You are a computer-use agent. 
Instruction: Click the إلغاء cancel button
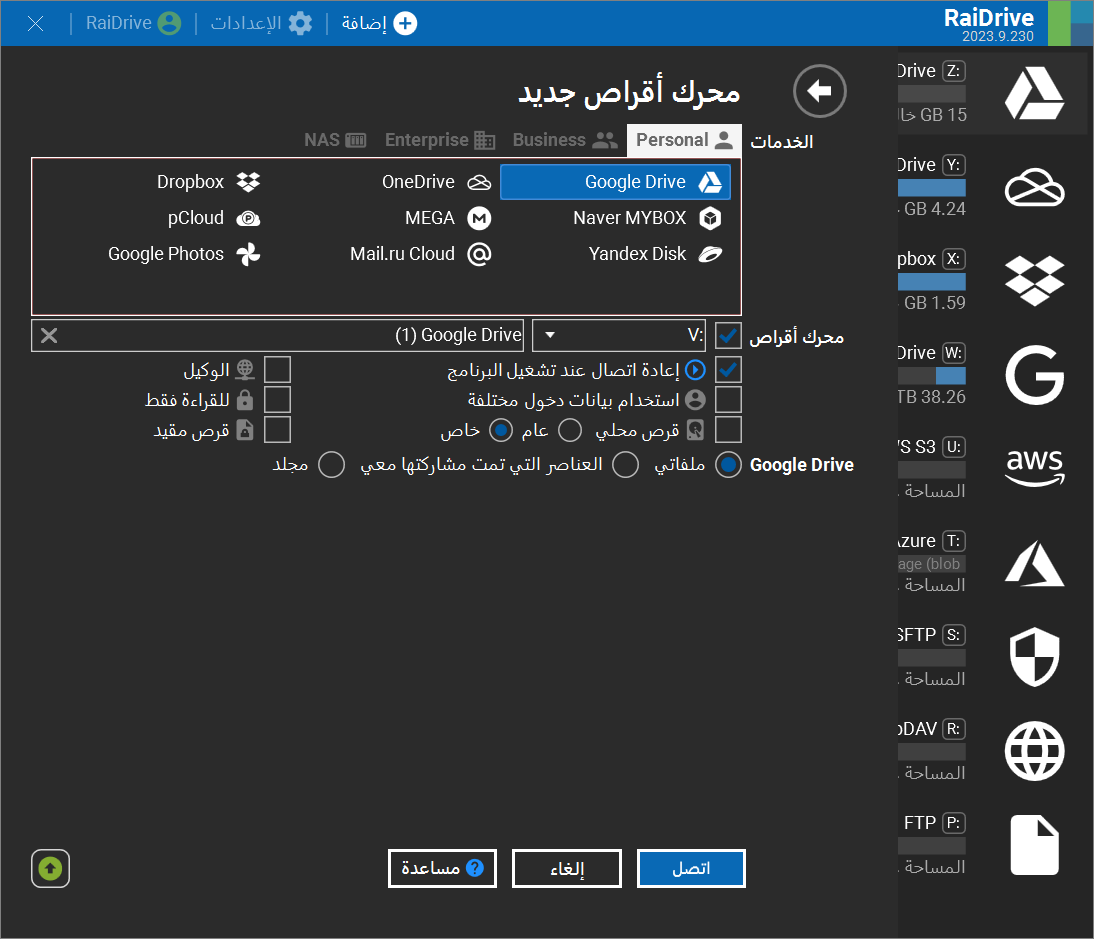point(567,869)
